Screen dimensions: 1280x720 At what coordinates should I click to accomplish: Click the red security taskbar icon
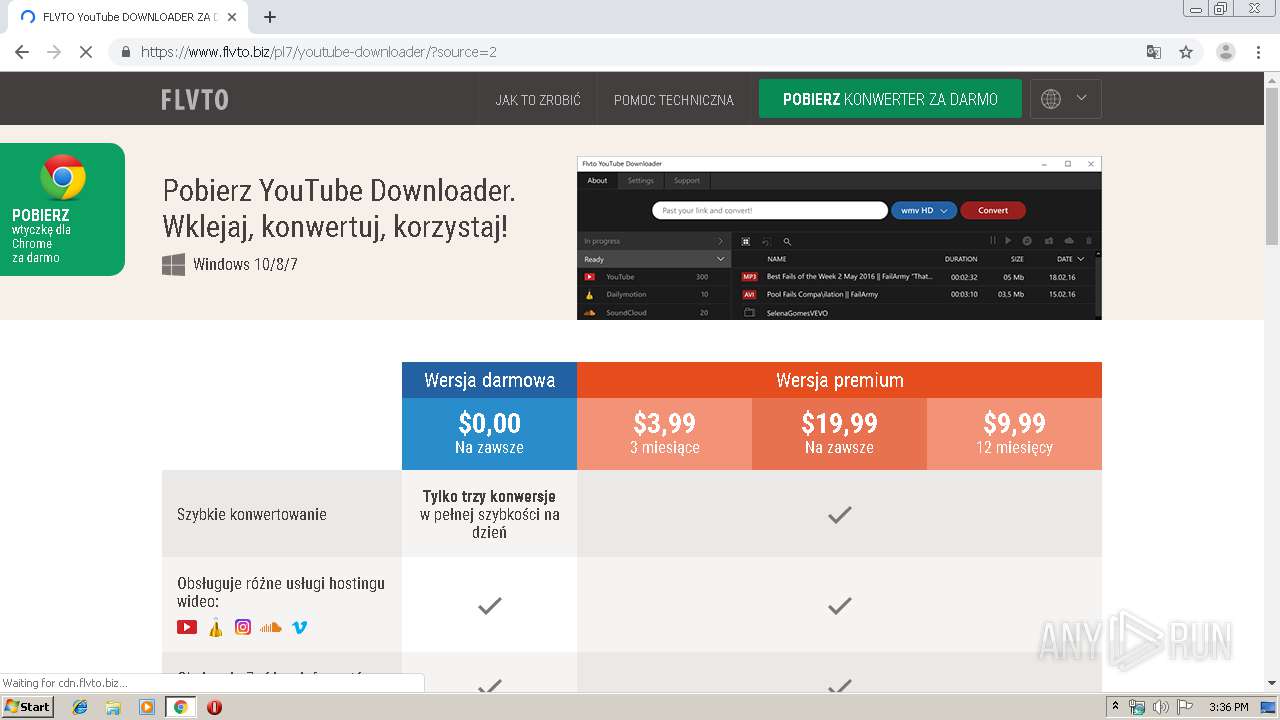pos(214,707)
